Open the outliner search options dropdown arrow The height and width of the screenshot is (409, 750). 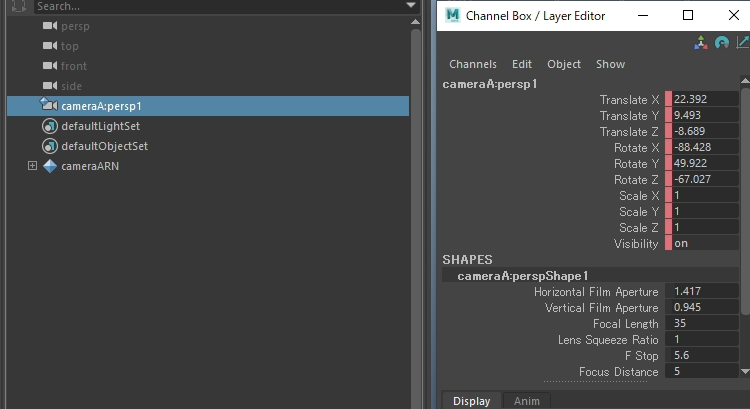click(x=411, y=5)
